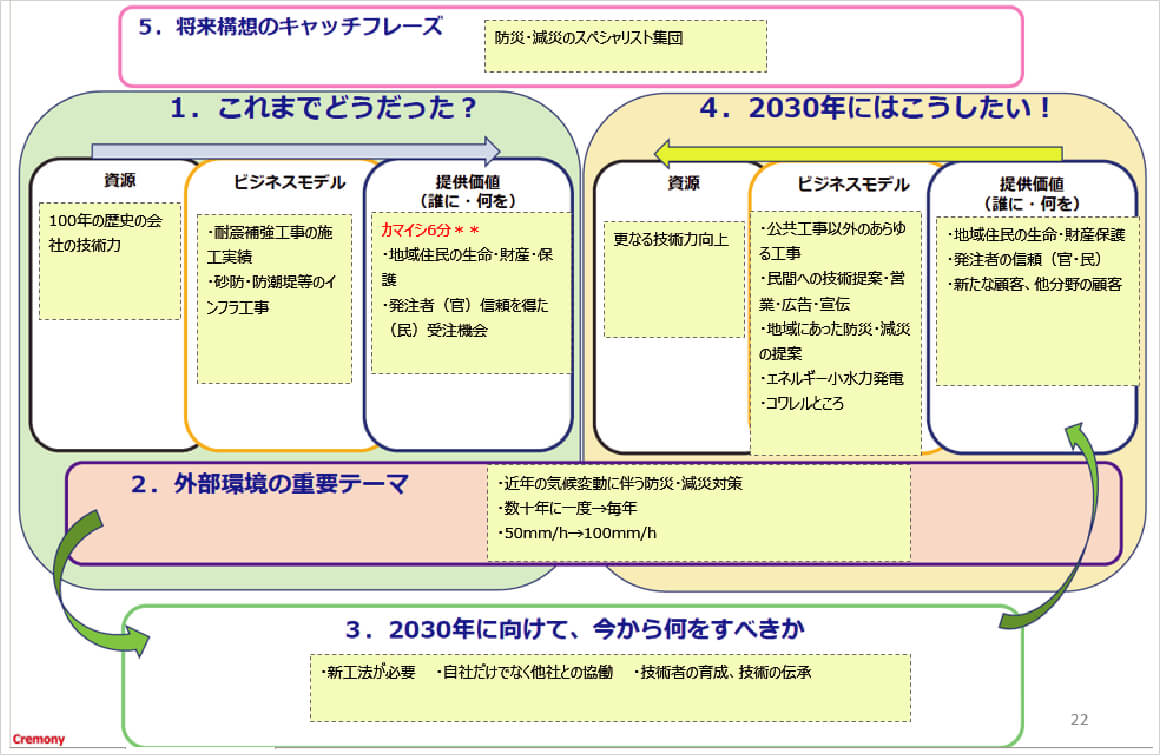The width and height of the screenshot is (1160, 756).
Task: Click the 'ビジネスモデル' header under section 1
Action: point(289,182)
